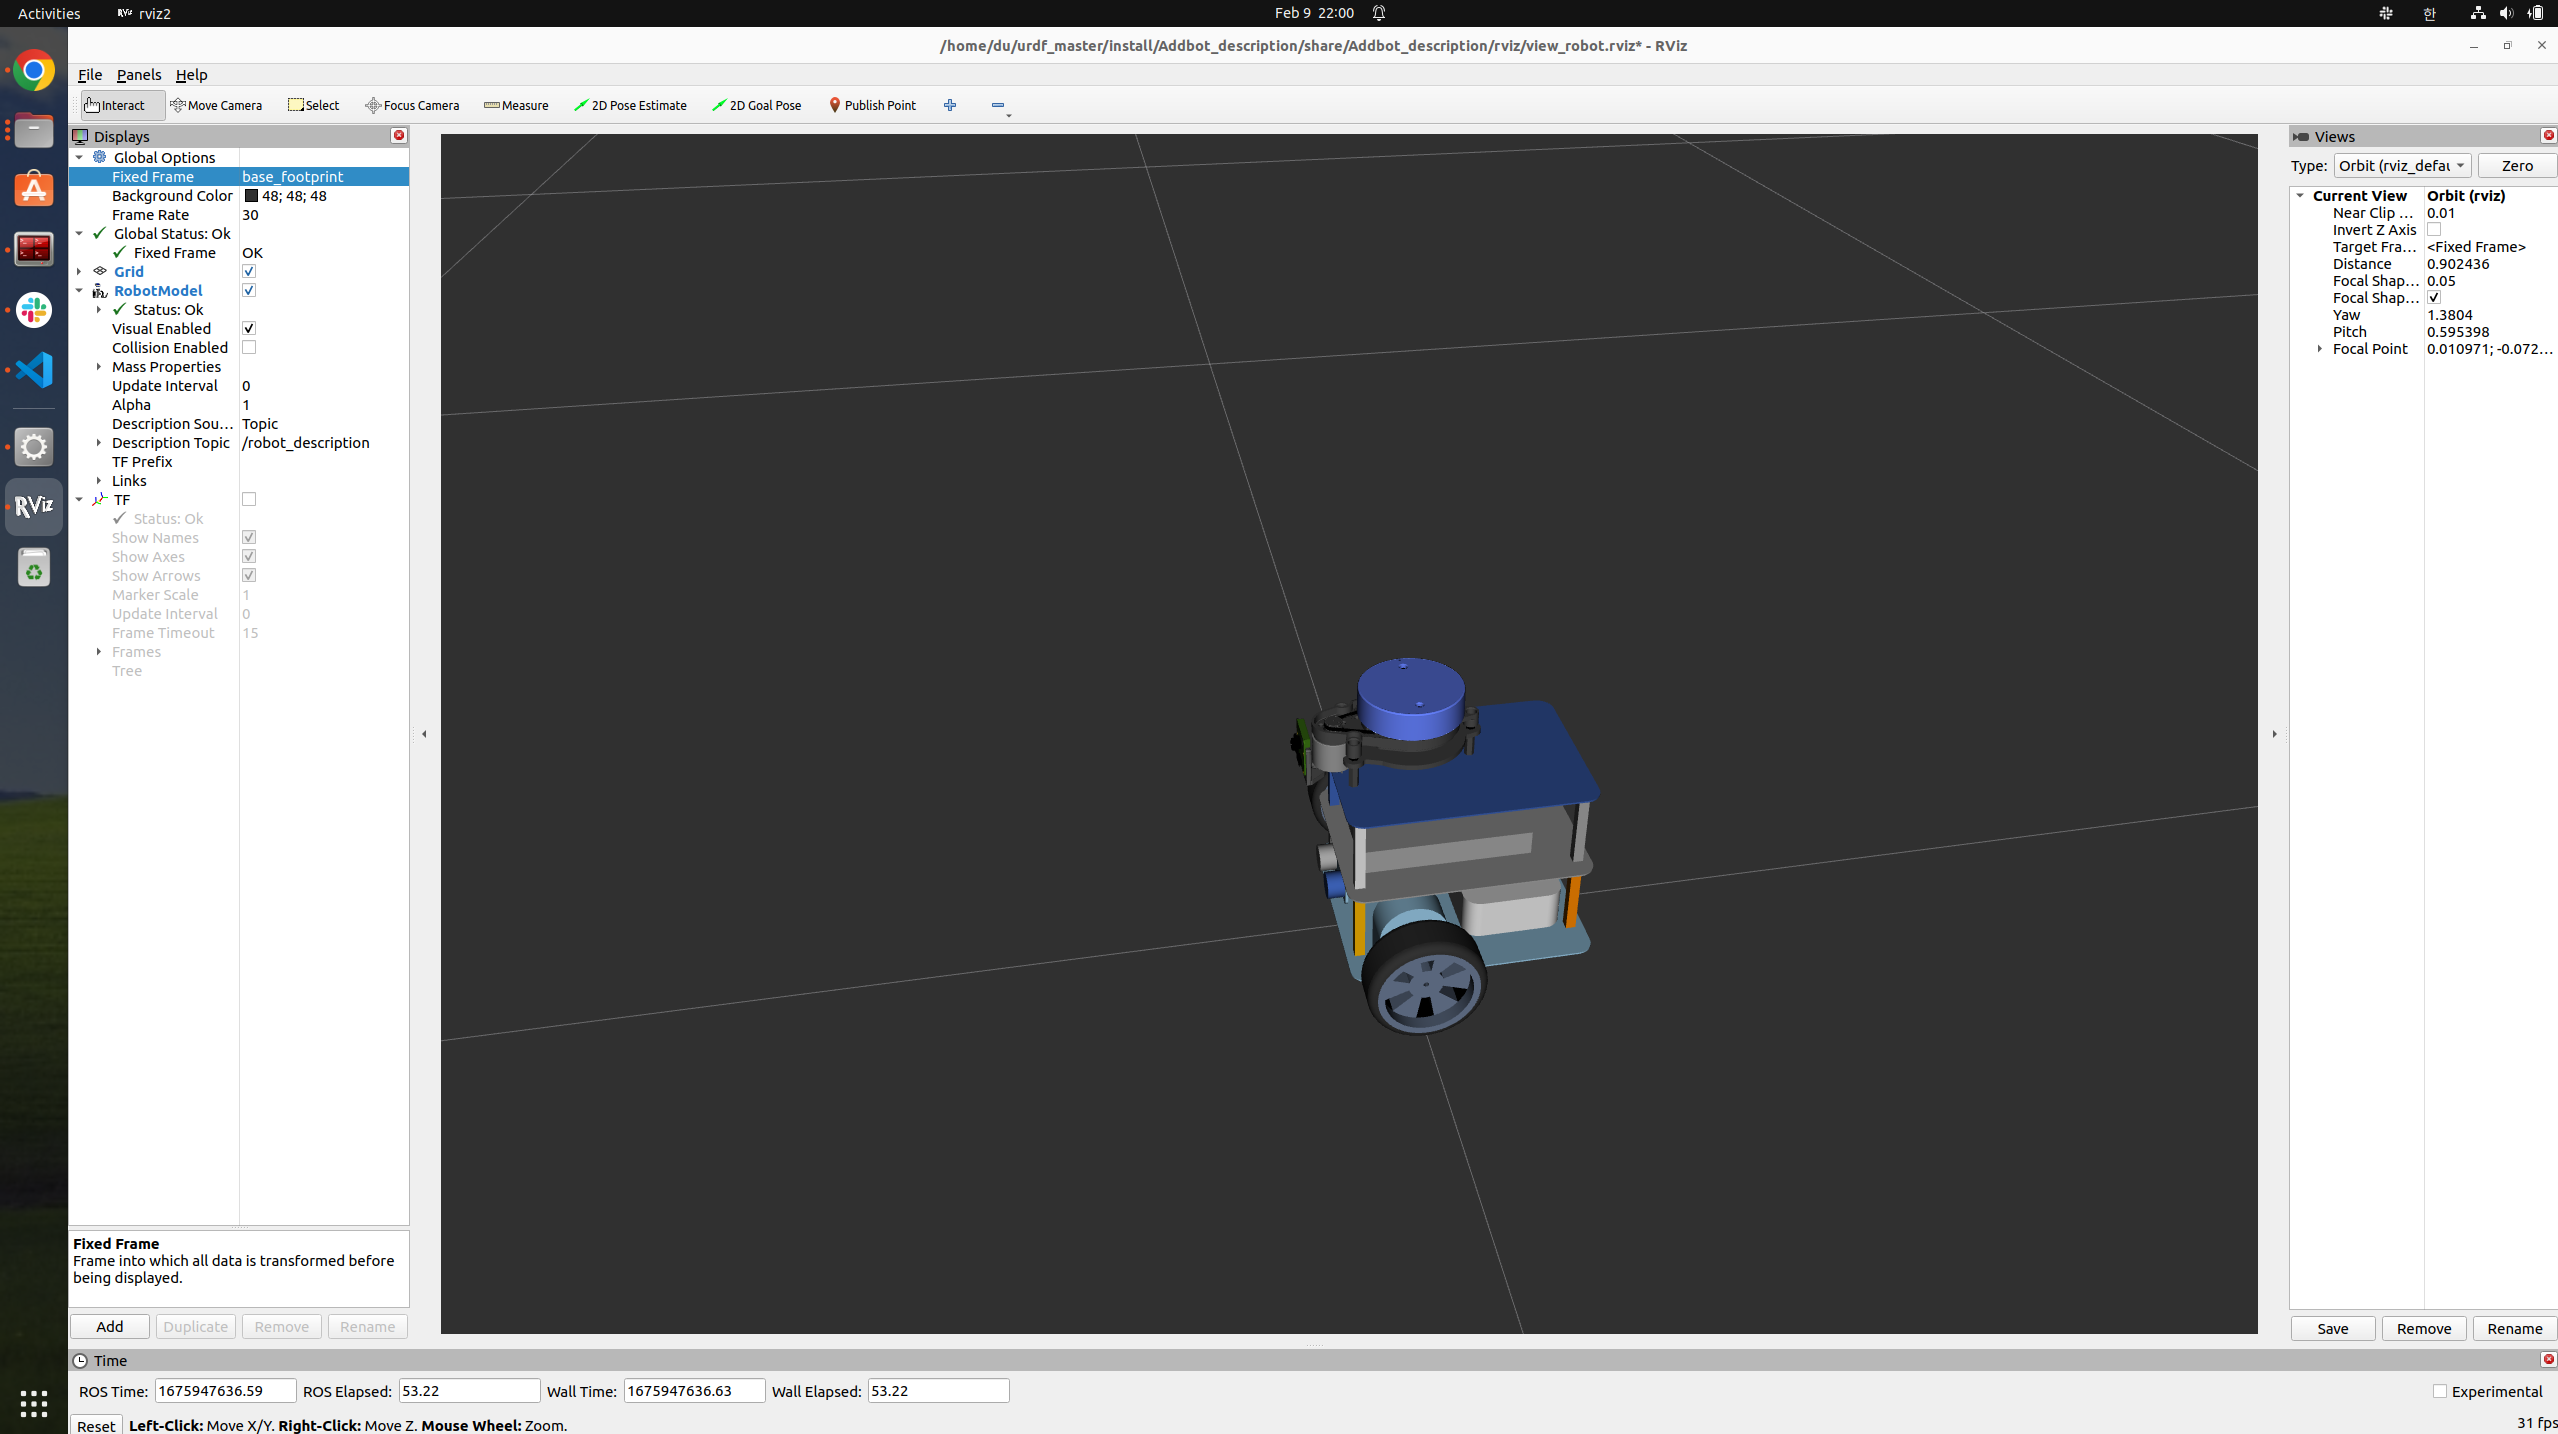Uncheck Visual Enabled
2558x1434 pixels.
tap(249, 328)
